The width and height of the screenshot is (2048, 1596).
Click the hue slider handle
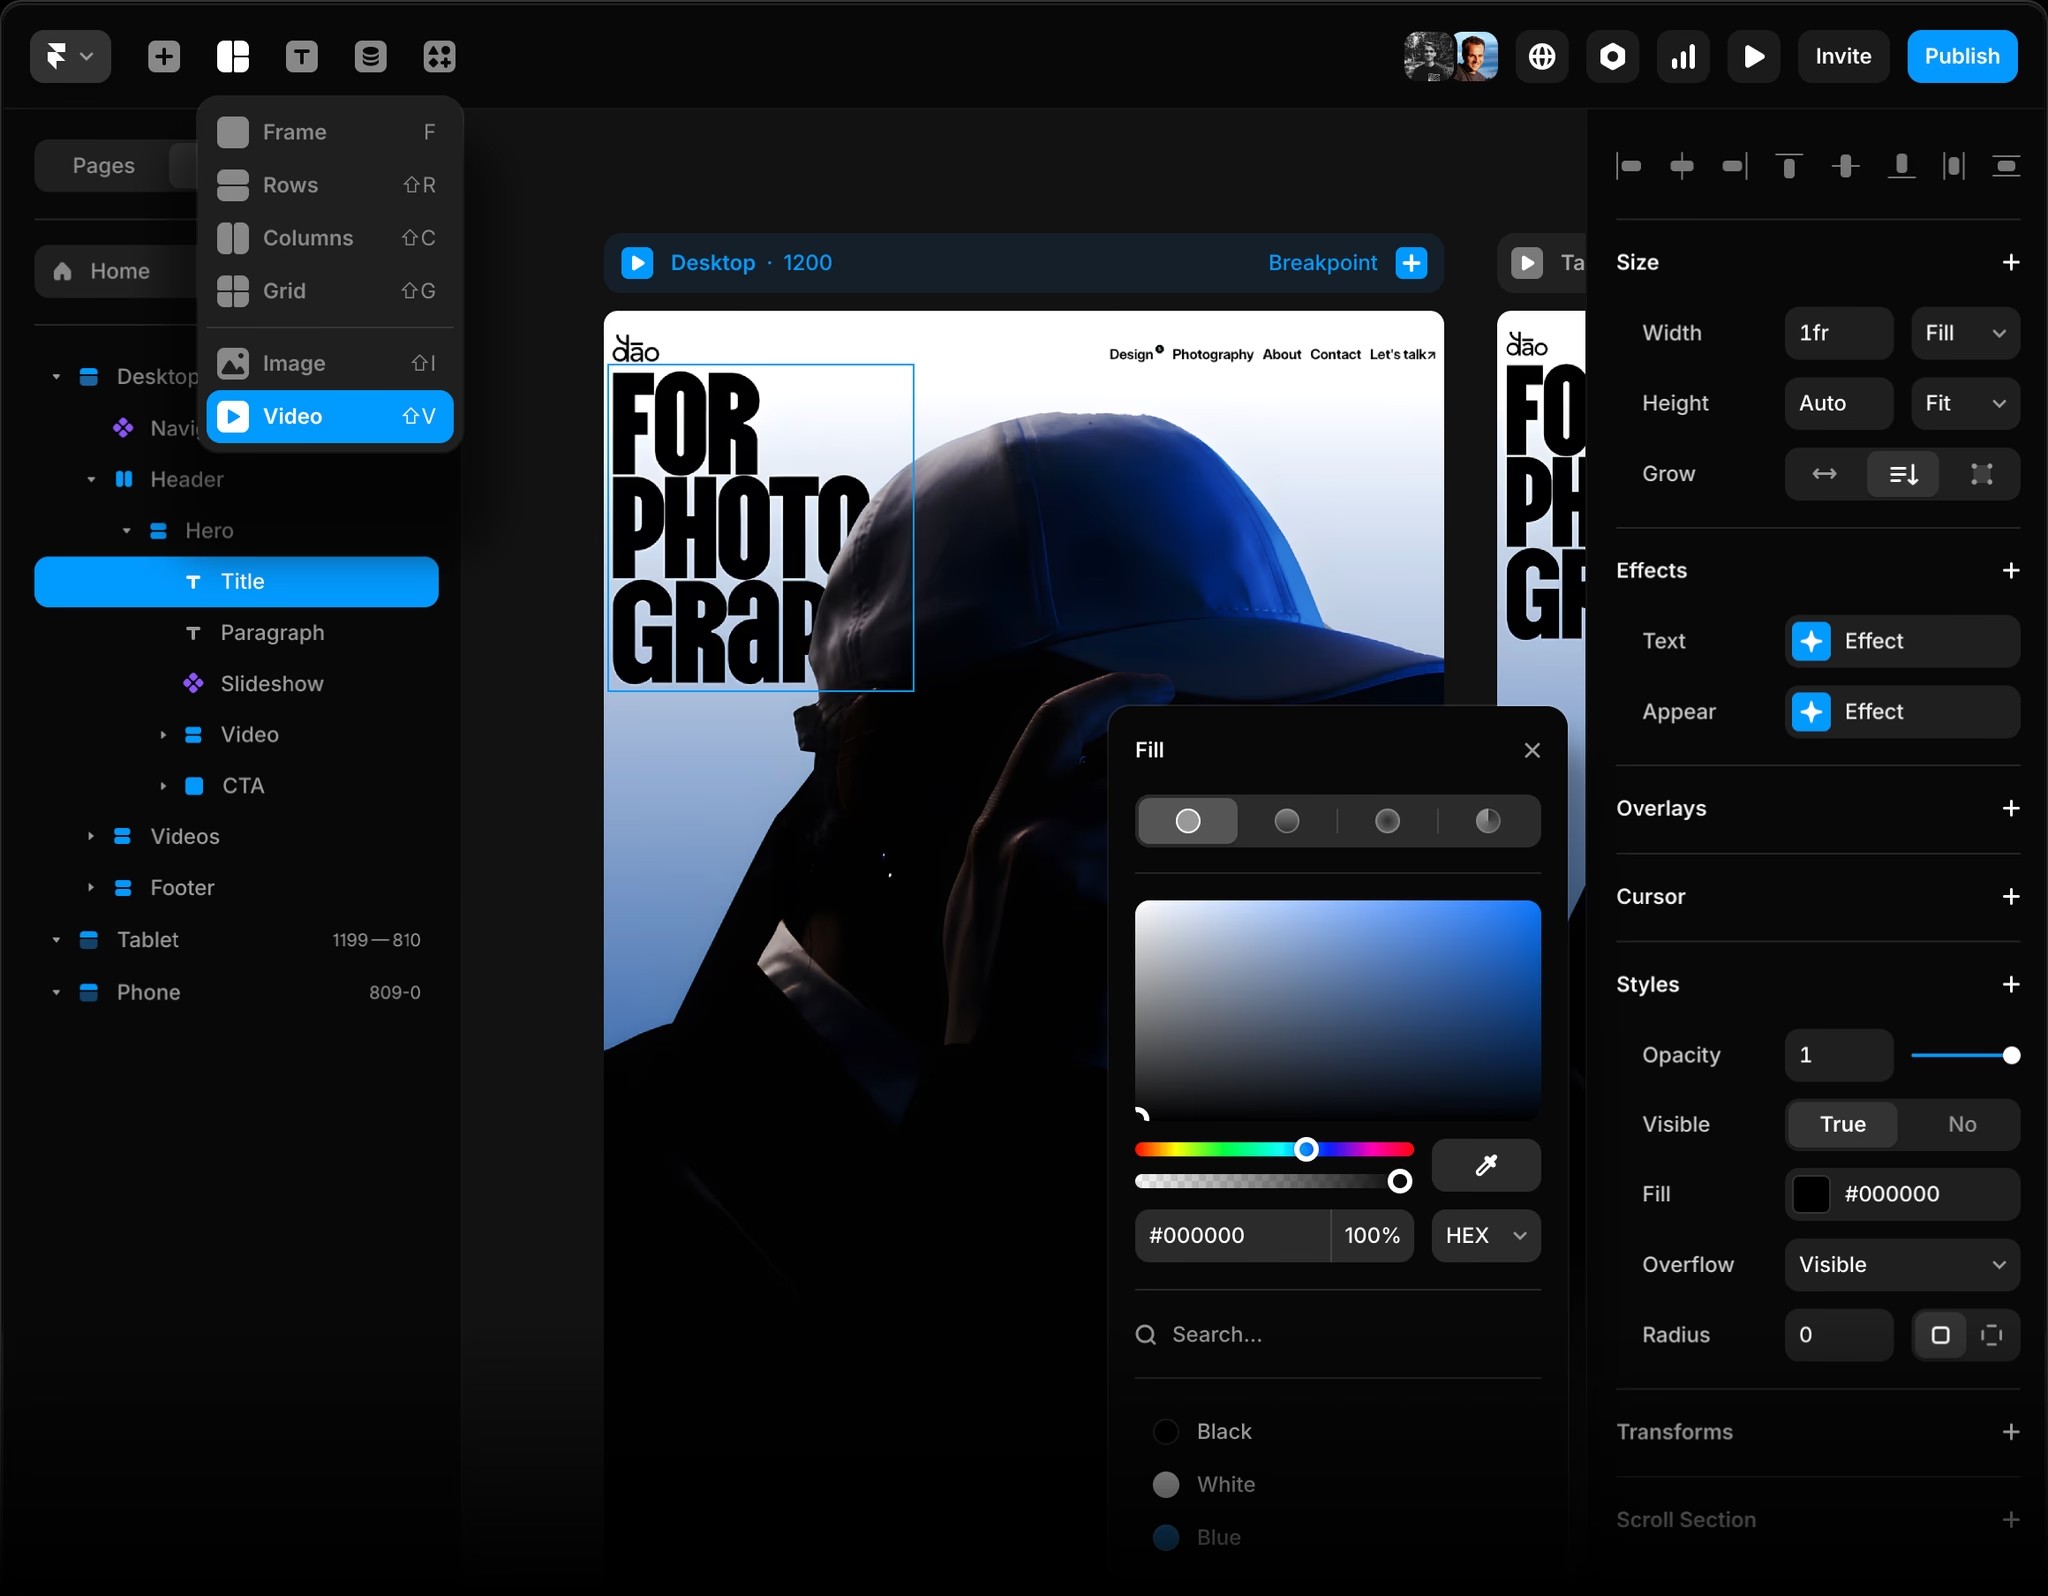click(x=1306, y=1149)
